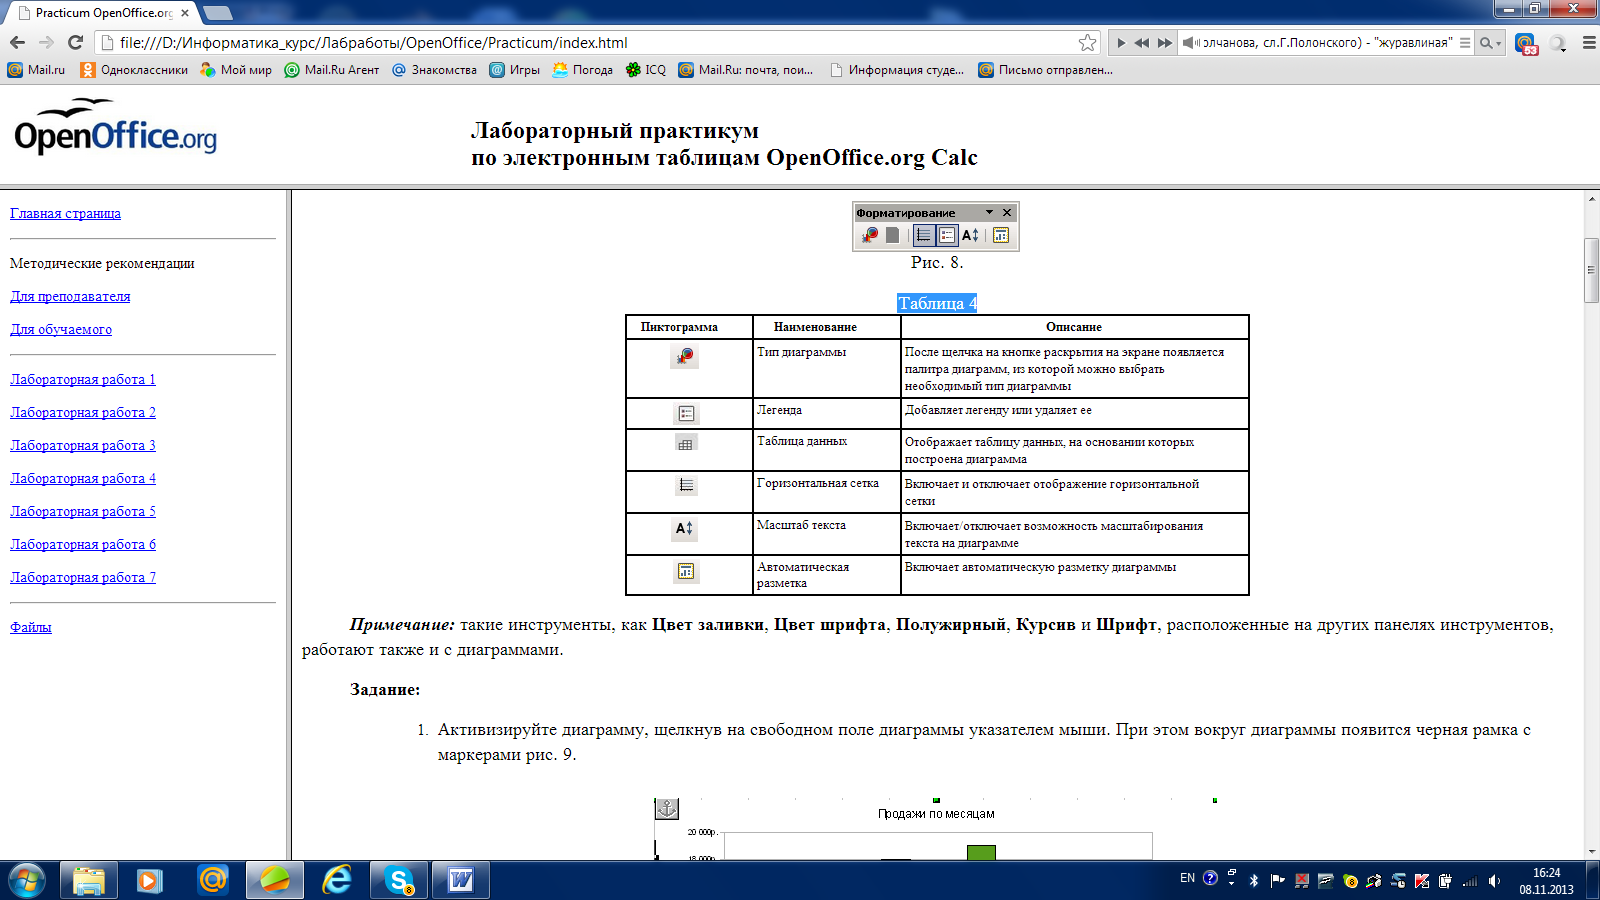Open the Мой мир bookmark
This screenshot has width=1600, height=900.
tap(236, 70)
